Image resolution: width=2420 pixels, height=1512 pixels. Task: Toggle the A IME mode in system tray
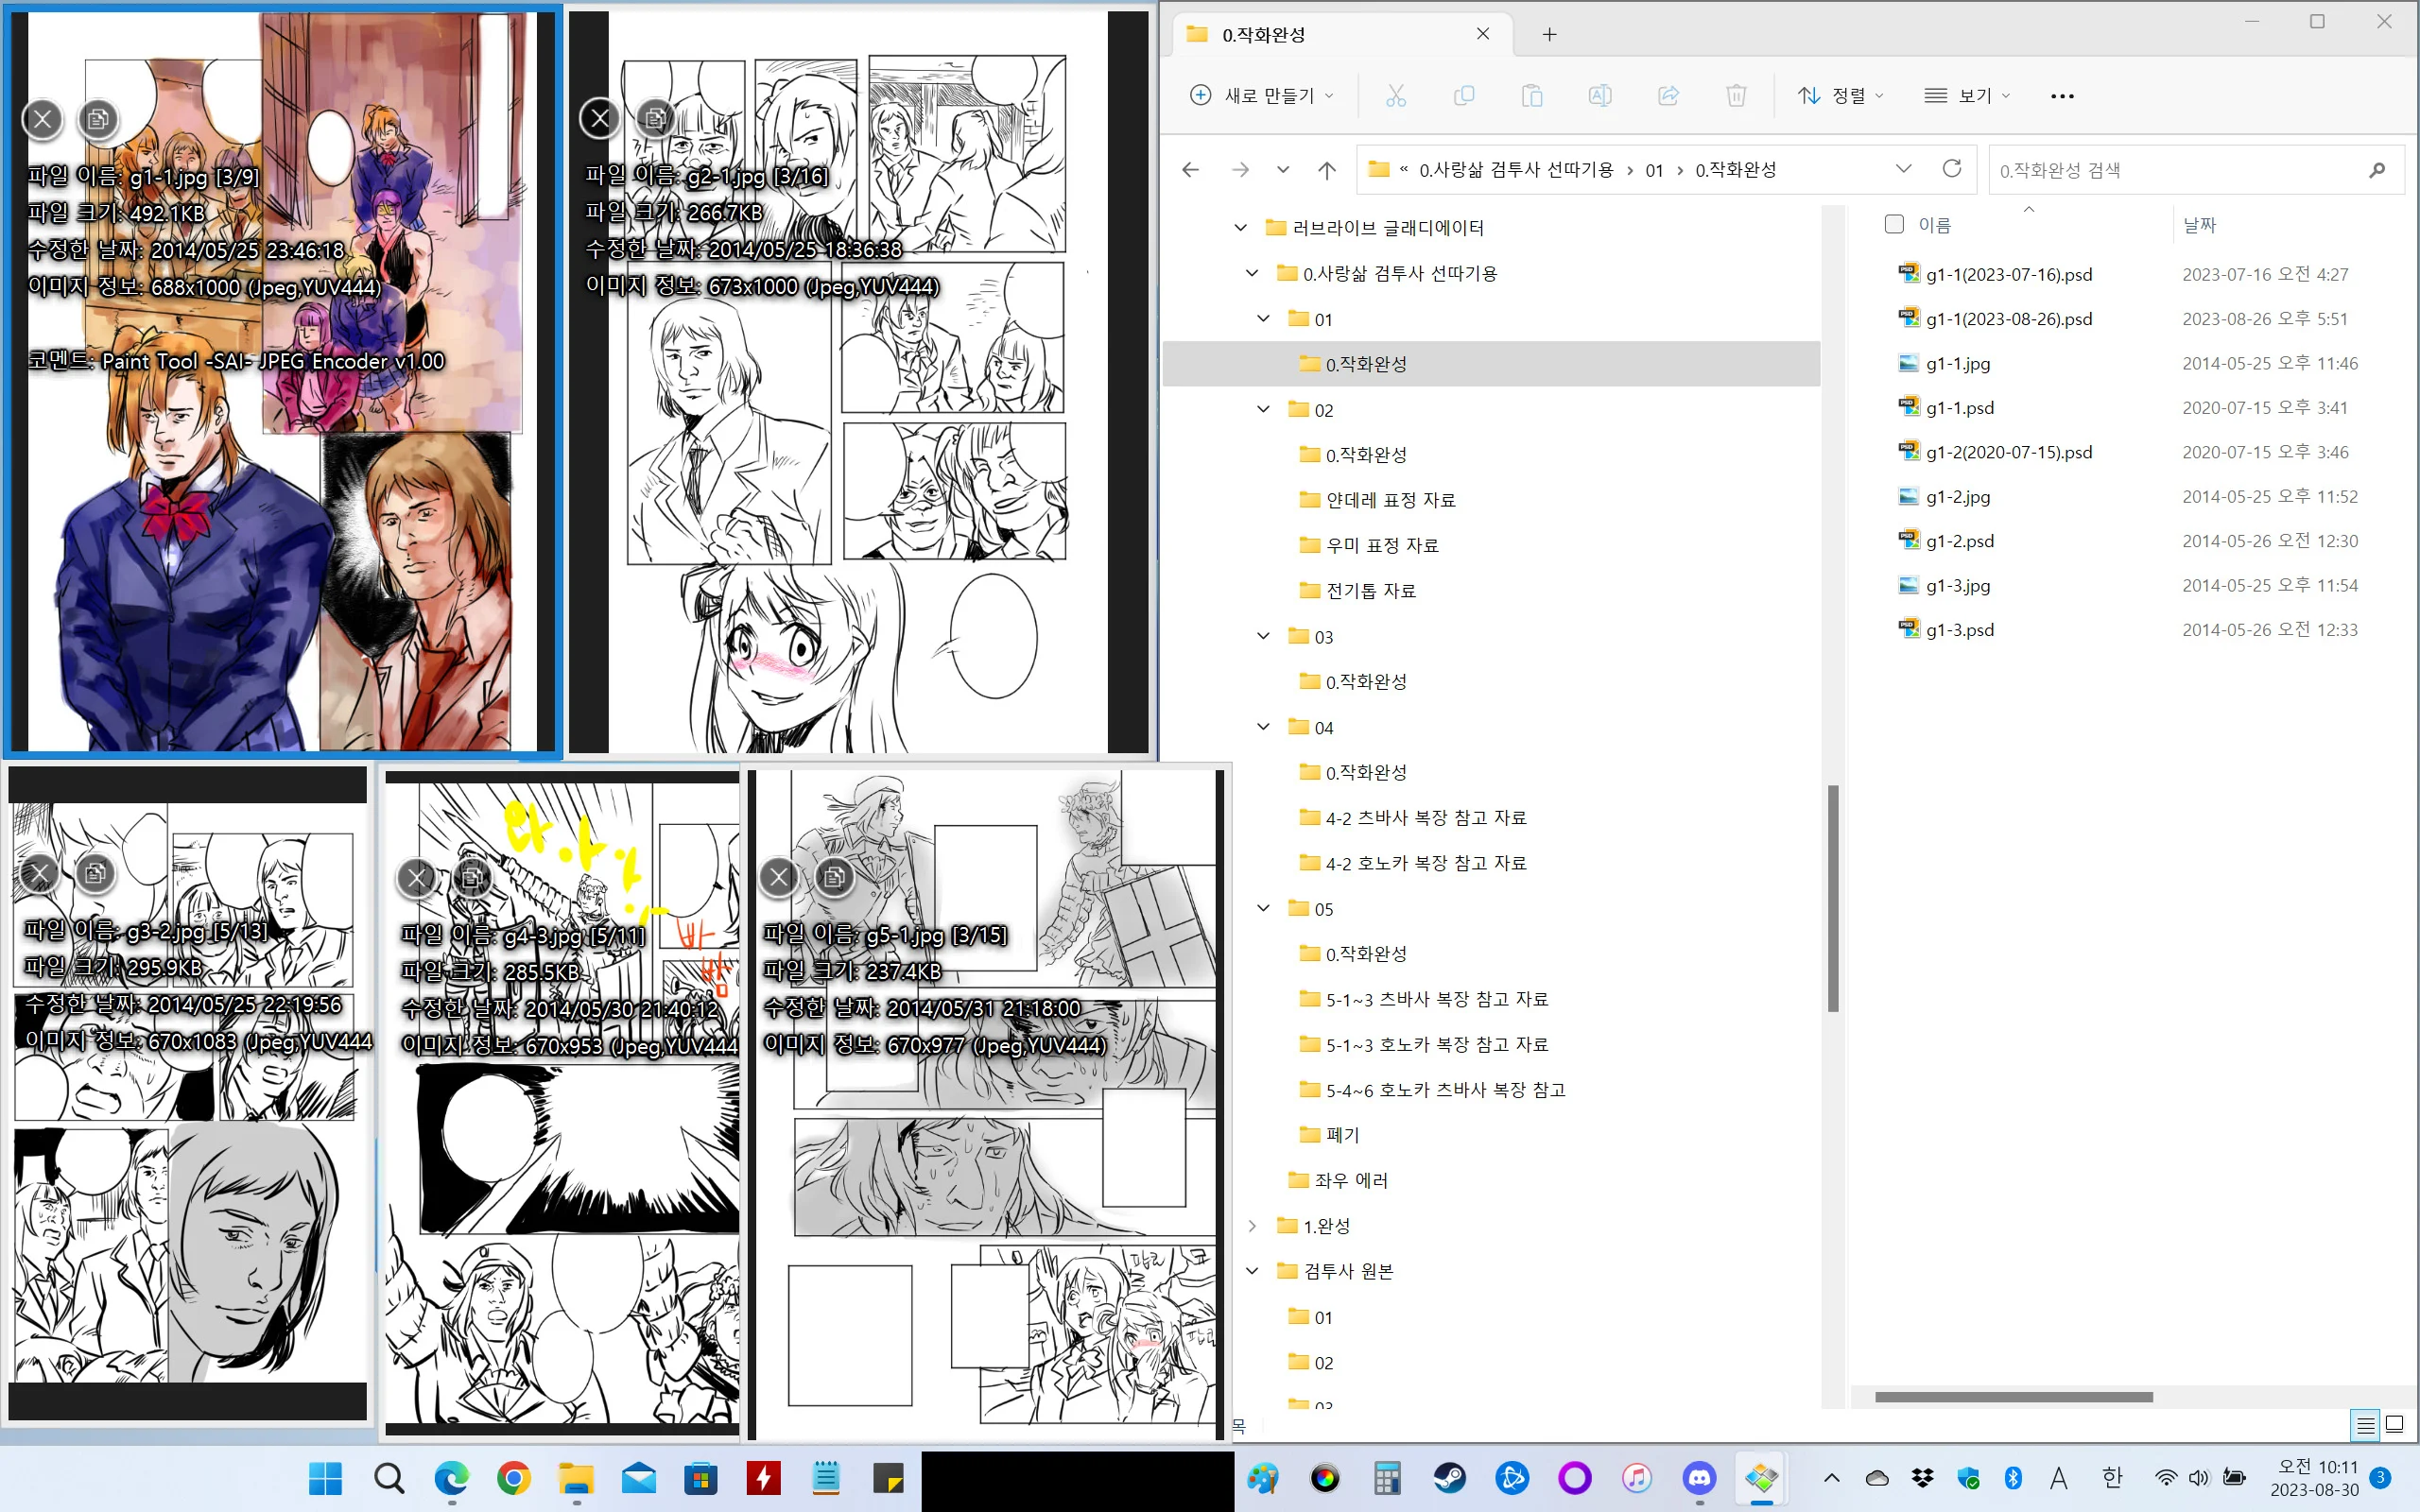[2058, 1478]
